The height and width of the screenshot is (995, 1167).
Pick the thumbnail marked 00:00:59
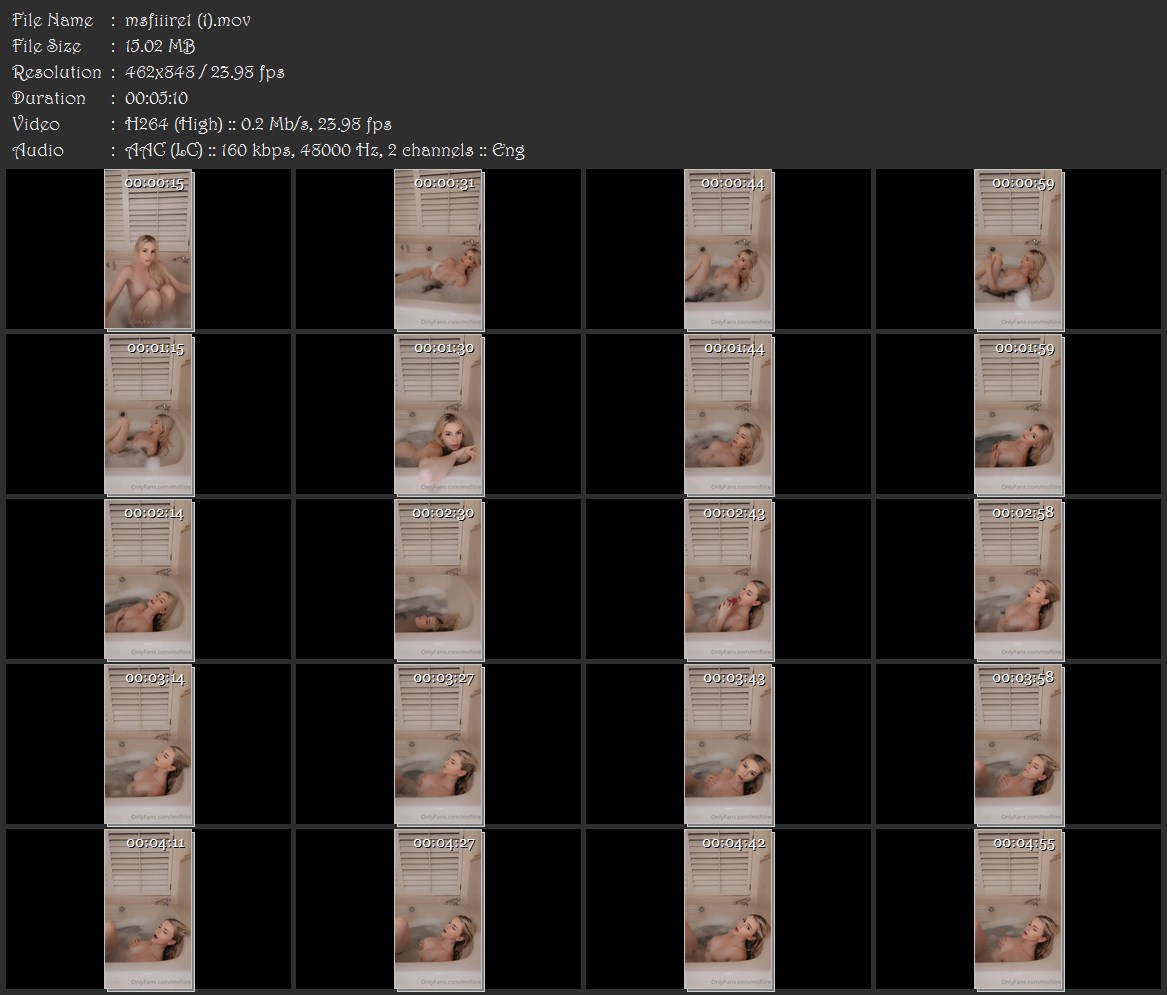pos(1019,249)
